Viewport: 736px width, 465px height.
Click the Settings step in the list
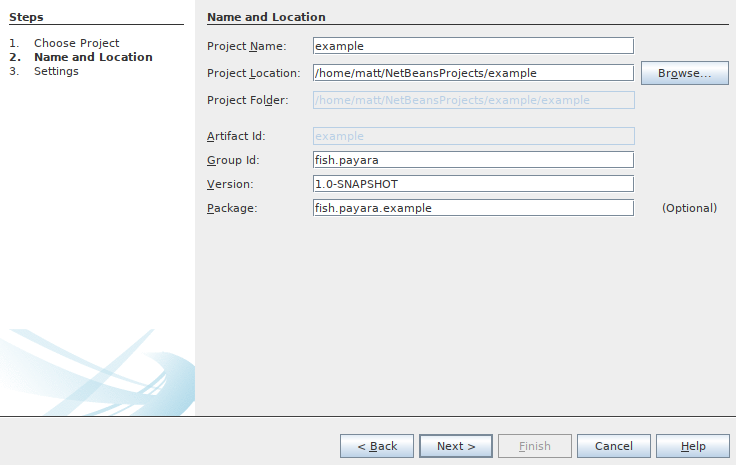56,71
